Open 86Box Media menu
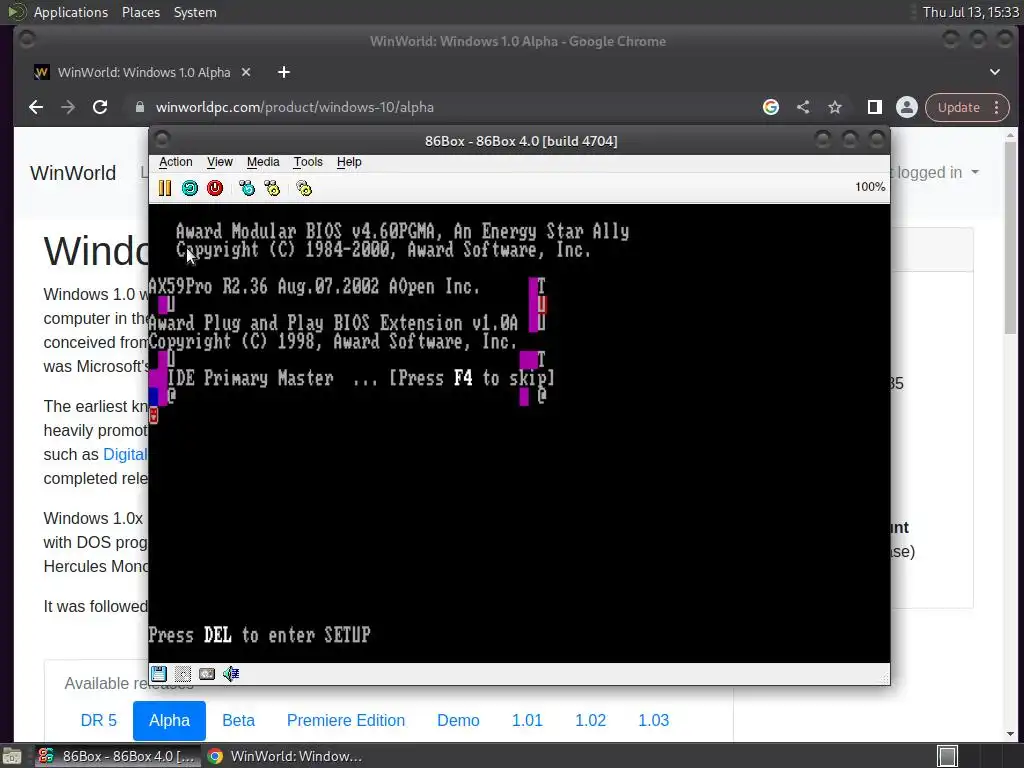Screen dimensions: 1024x768 (263, 162)
